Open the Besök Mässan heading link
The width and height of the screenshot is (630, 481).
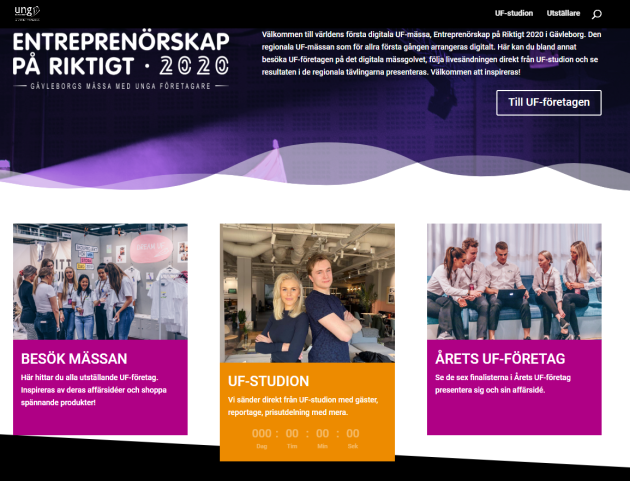[x=74, y=358]
